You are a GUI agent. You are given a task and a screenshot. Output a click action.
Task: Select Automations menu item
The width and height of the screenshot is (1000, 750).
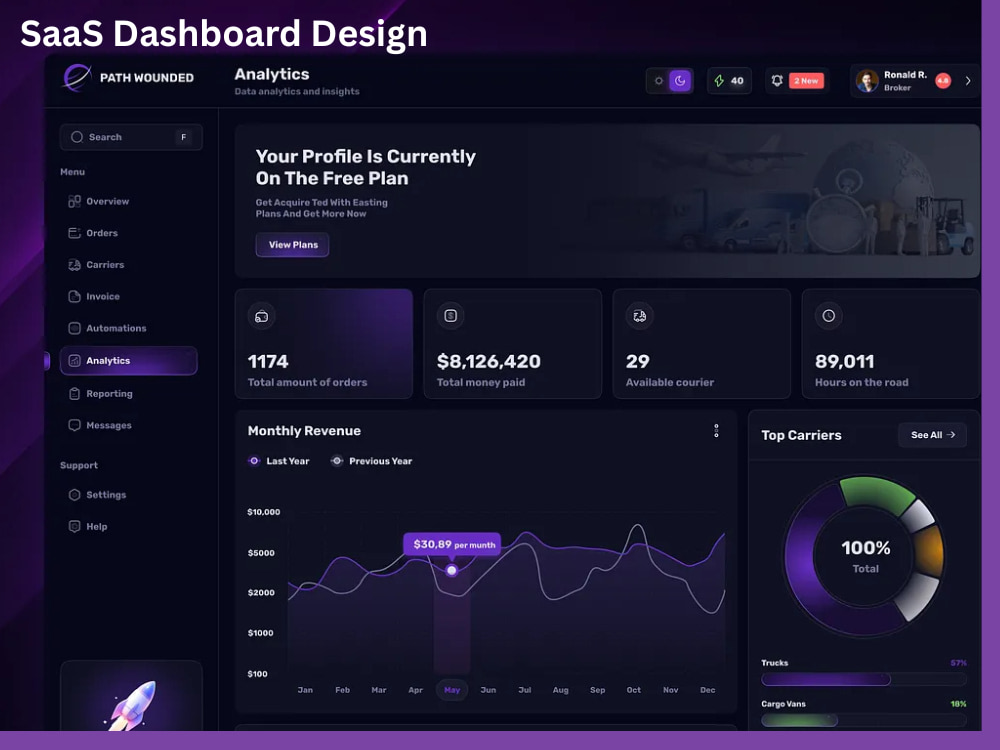[x=107, y=328]
